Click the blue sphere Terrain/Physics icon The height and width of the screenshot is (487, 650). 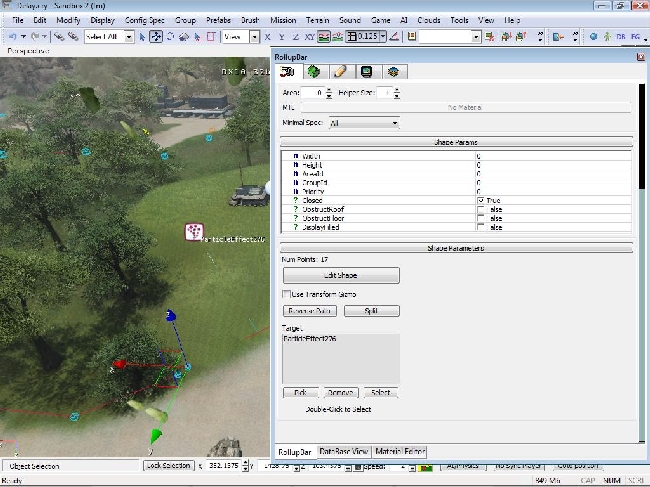pyautogui.click(x=593, y=37)
